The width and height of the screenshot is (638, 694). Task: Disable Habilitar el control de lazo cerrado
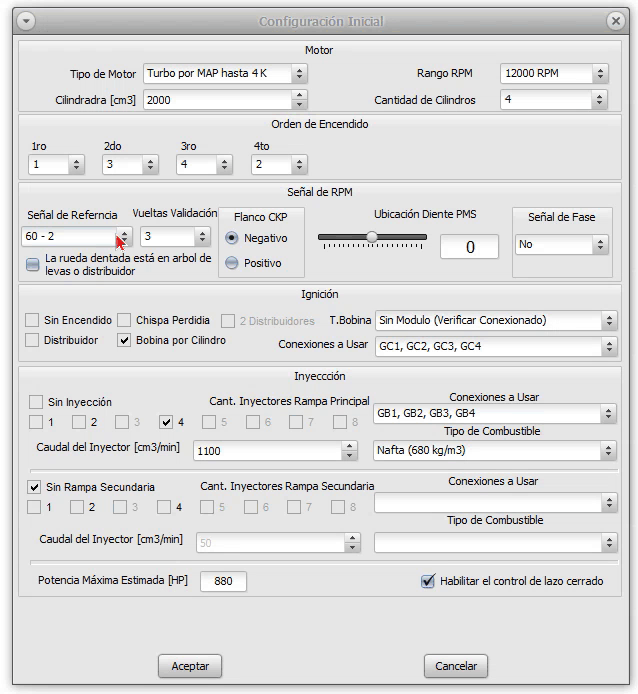click(429, 581)
